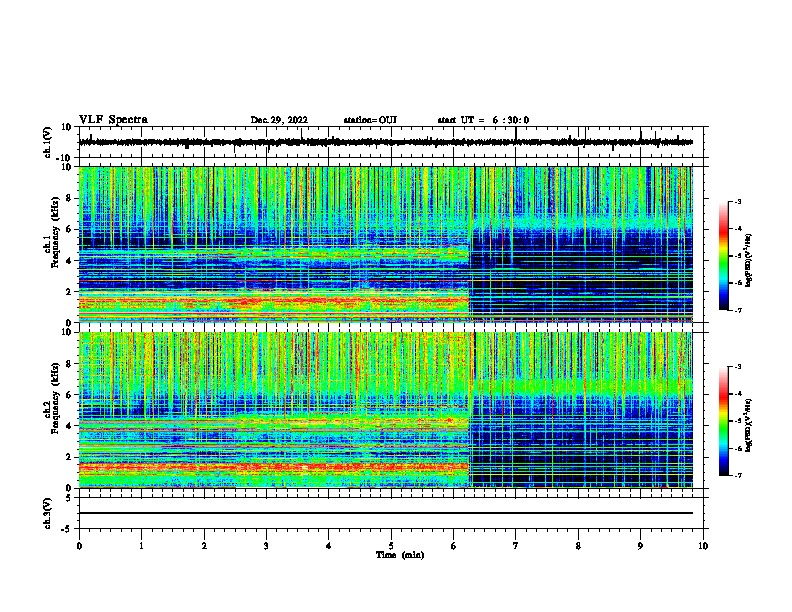The width and height of the screenshot is (792, 612).
Task: Click the 8 kHz tick on ch.1 spectrogram
Action: [70, 198]
